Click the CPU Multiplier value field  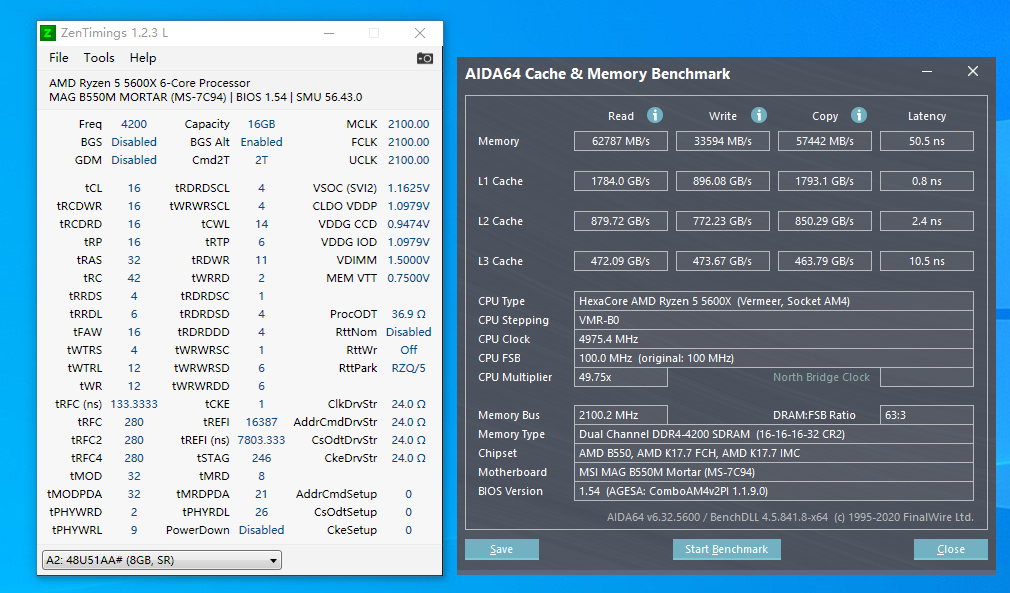620,377
